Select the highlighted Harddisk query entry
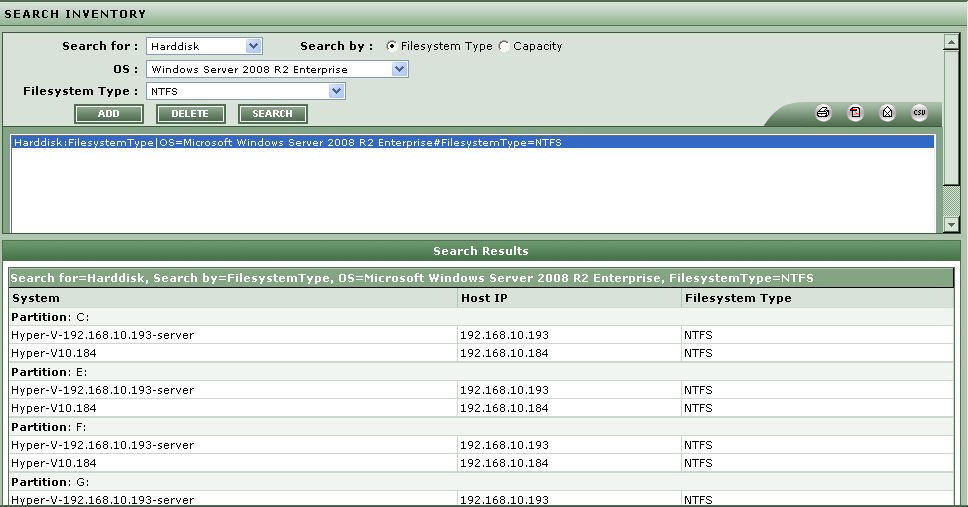Image resolution: width=968 pixels, height=507 pixels. [x=473, y=142]
